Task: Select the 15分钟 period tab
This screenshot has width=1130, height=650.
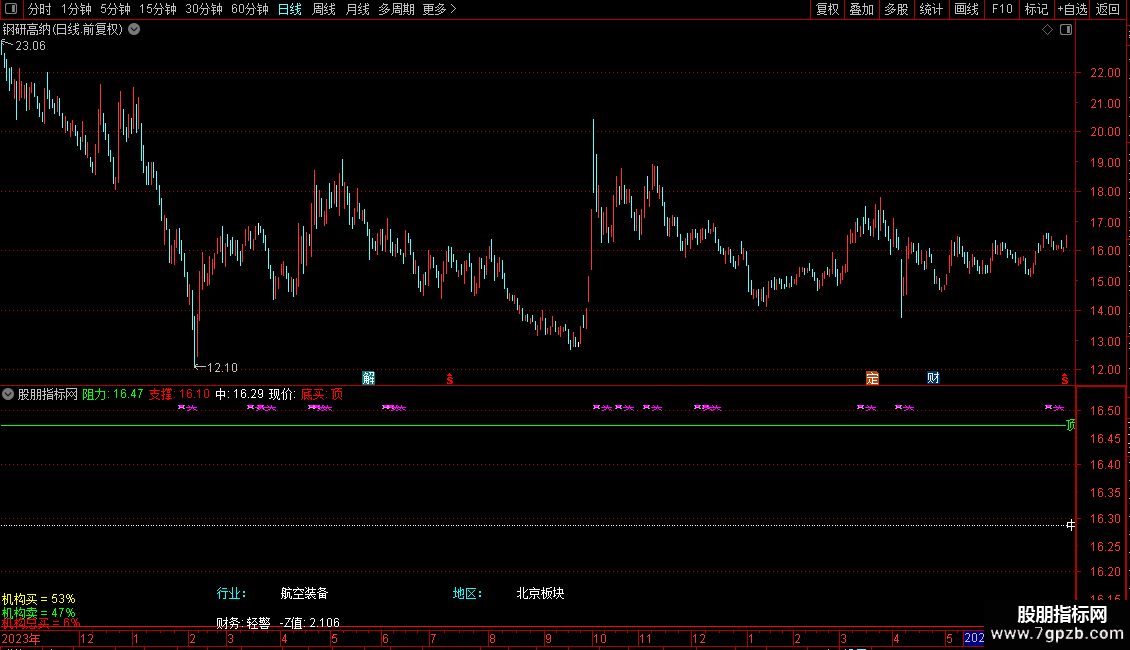Action: click(157, 9)
